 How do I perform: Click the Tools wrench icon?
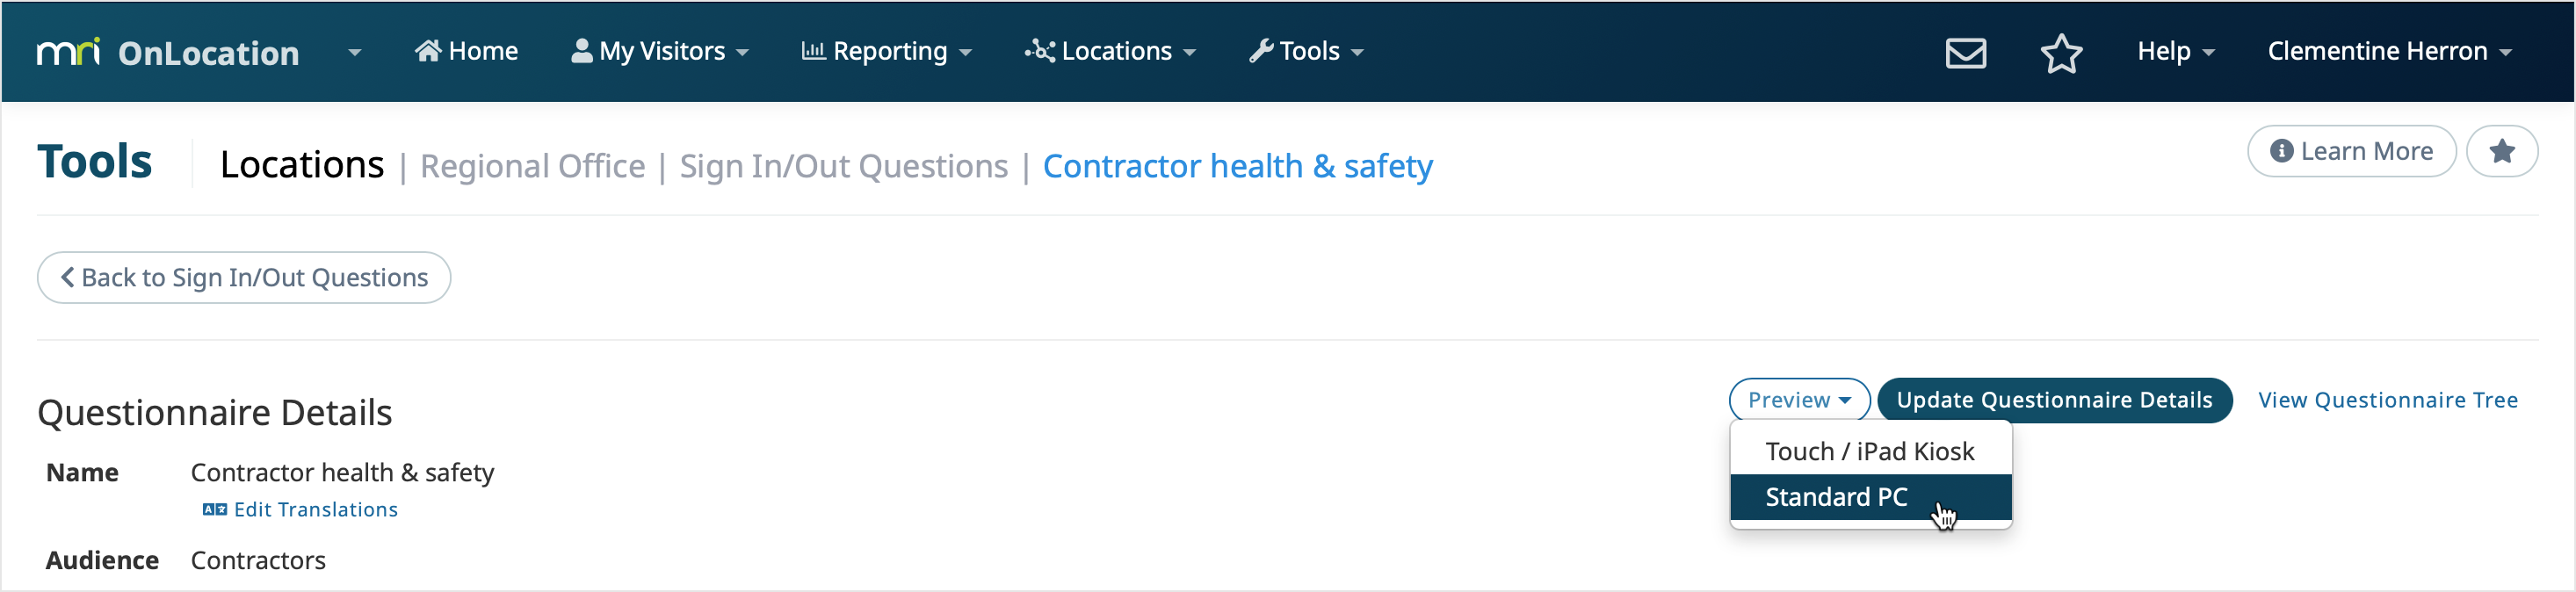pyautogui.click(x=1260, y=51)
